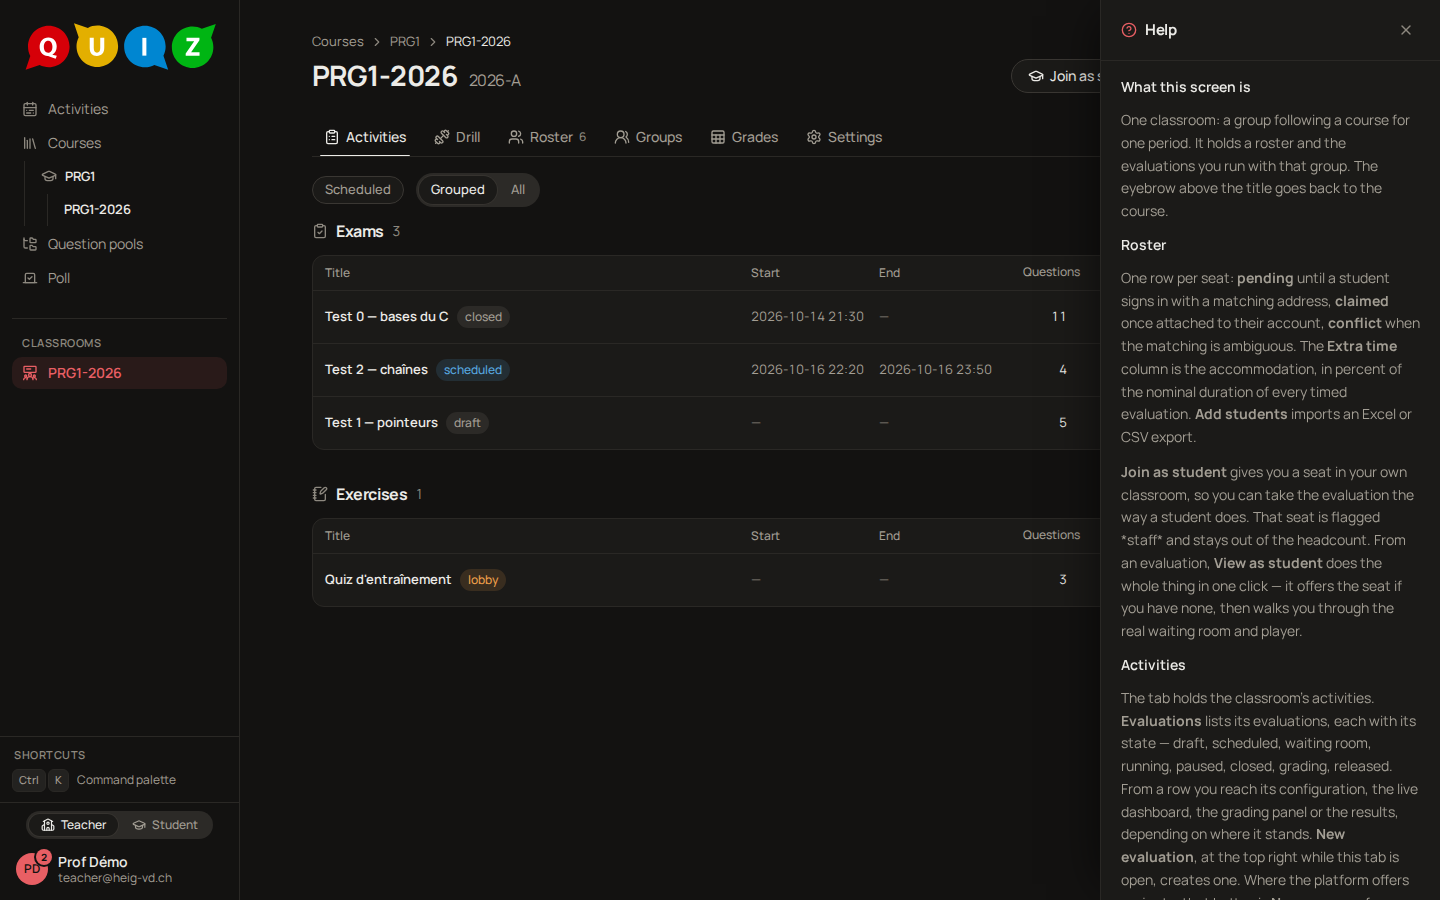The width and height of the screenshot is (1440, 900).
Task: Click the Exams section clipboard icon
Action: coord(320,231)
